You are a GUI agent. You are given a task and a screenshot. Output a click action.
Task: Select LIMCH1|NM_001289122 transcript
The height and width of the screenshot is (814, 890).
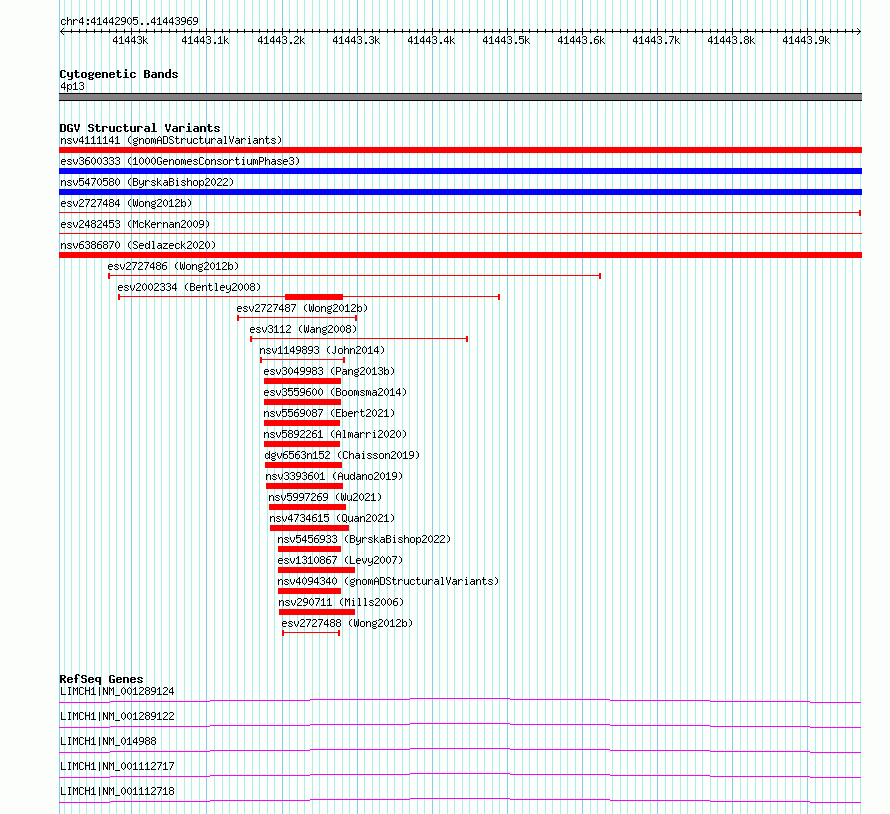117,716
